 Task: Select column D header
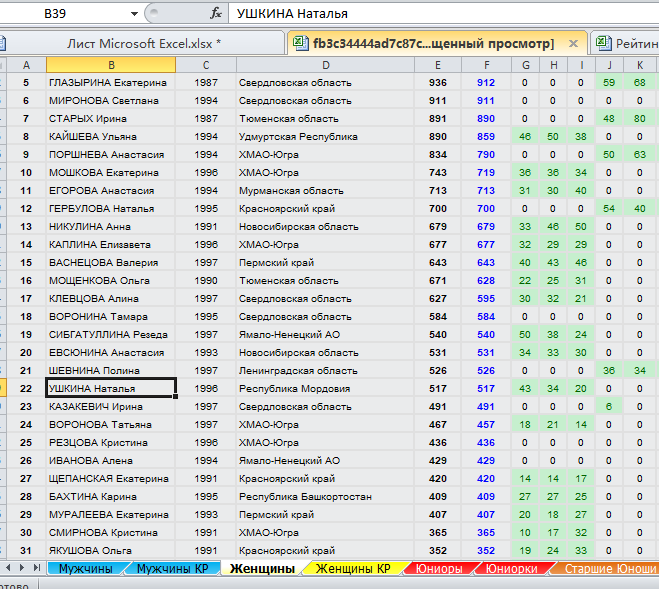(x=326, y=65)
